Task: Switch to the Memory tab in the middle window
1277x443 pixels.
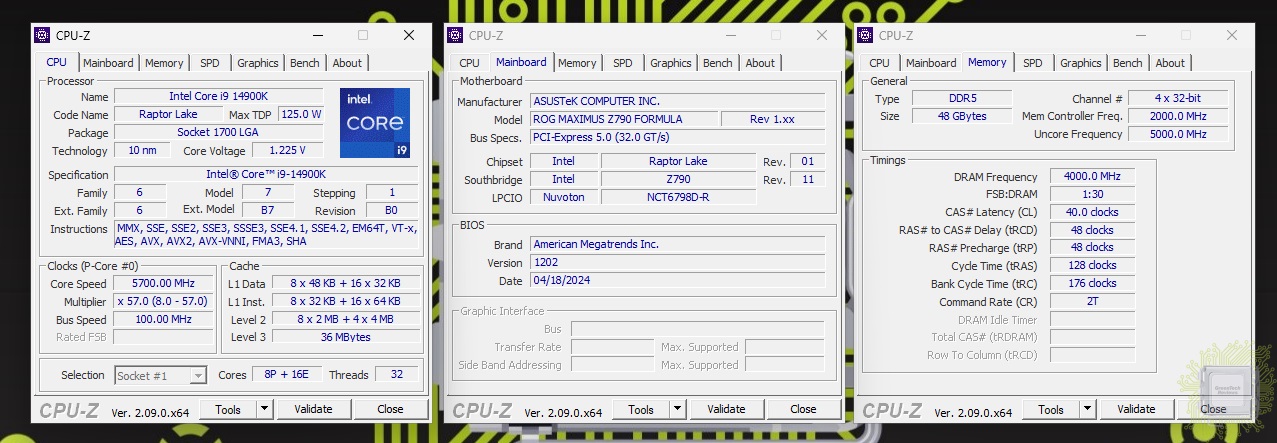Action: [577, 63]
